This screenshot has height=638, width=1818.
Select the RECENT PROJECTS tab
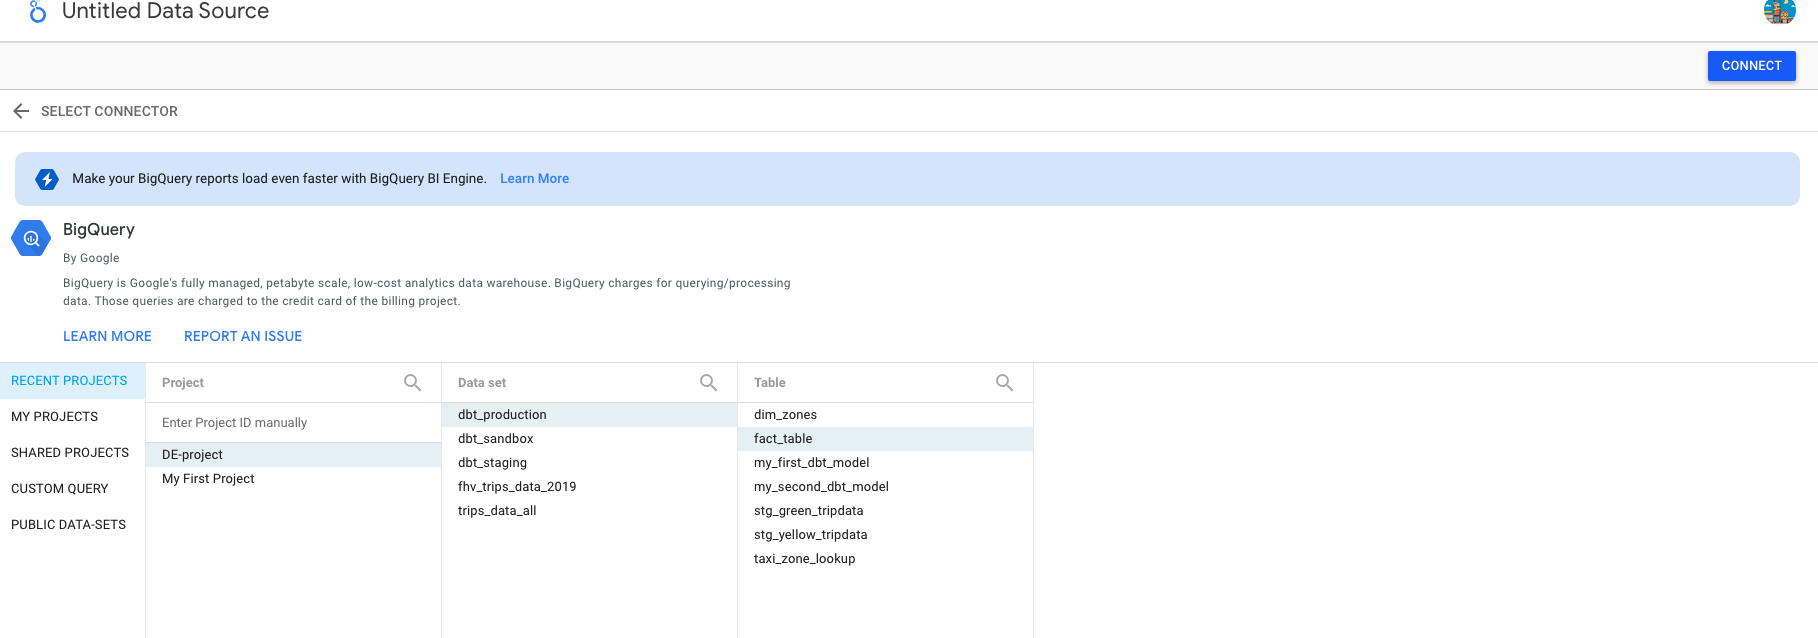pos(72,381)
